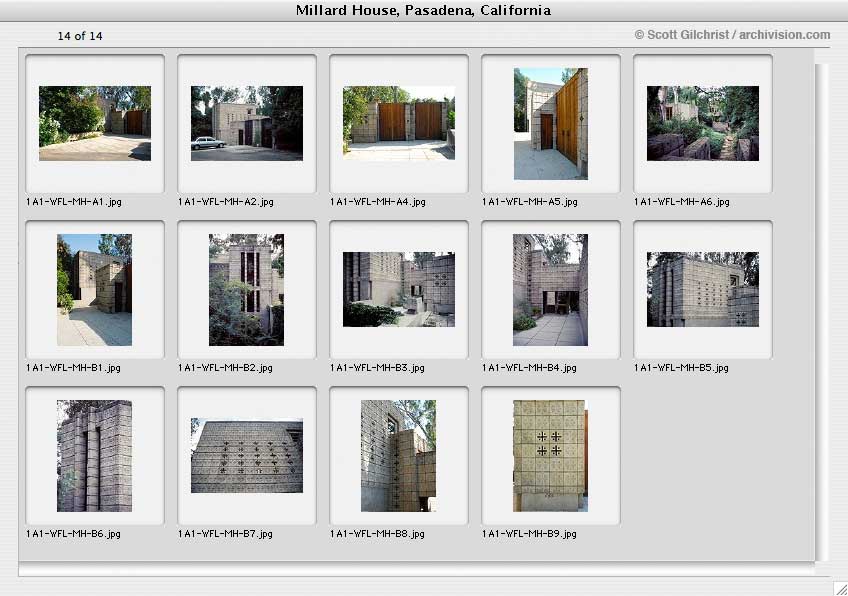Click filename label 1A1-WFL-MH-B5.jpg

click(x=681, y=368)
